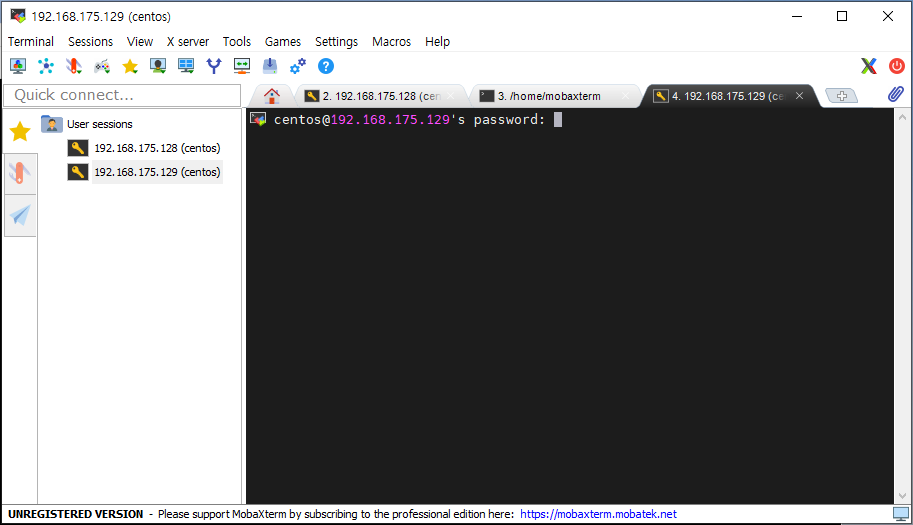Open the Sessions menu
Screen dimensions: 913x525
[90, 42]
